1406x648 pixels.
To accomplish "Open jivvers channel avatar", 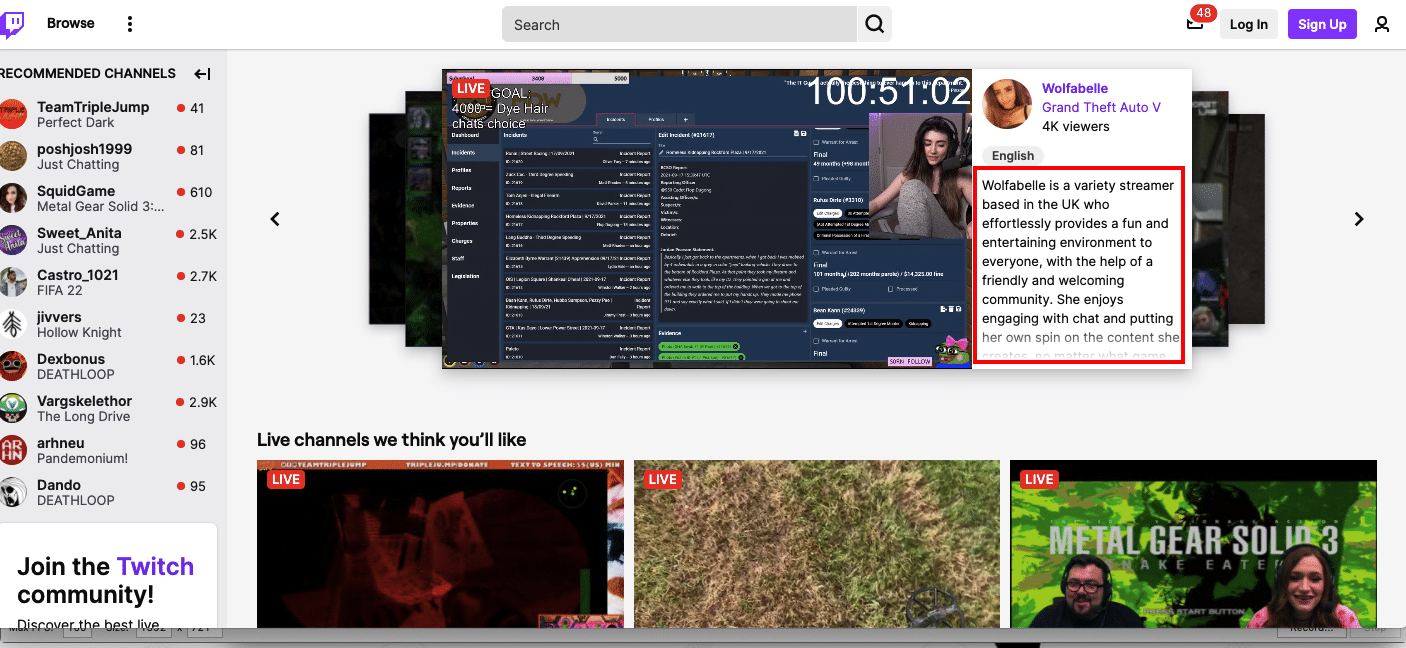I will point(13,324).
